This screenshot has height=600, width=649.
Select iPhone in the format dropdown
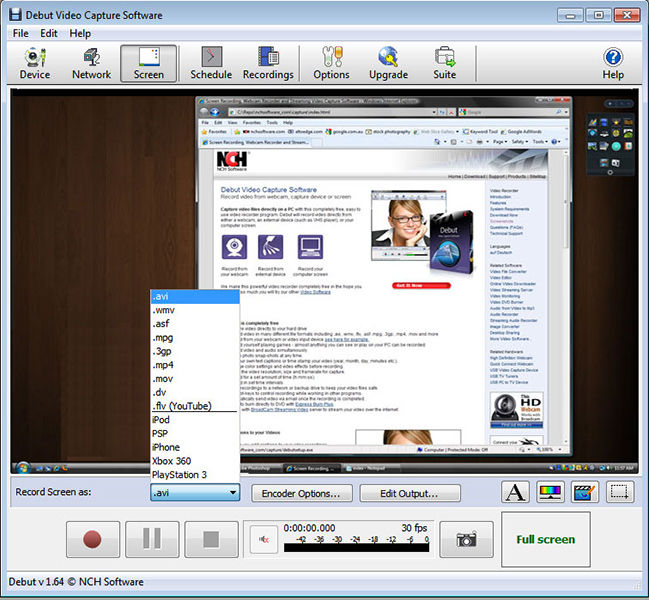(166, 447)
